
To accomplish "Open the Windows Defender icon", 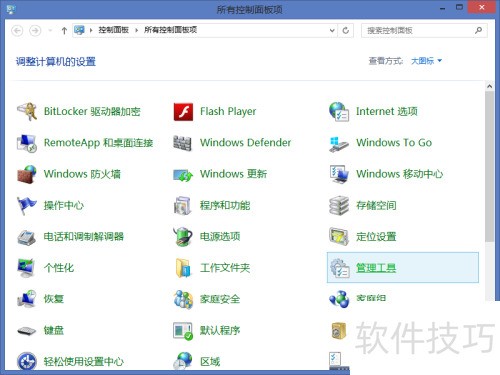I will click(x=183, y=143).
